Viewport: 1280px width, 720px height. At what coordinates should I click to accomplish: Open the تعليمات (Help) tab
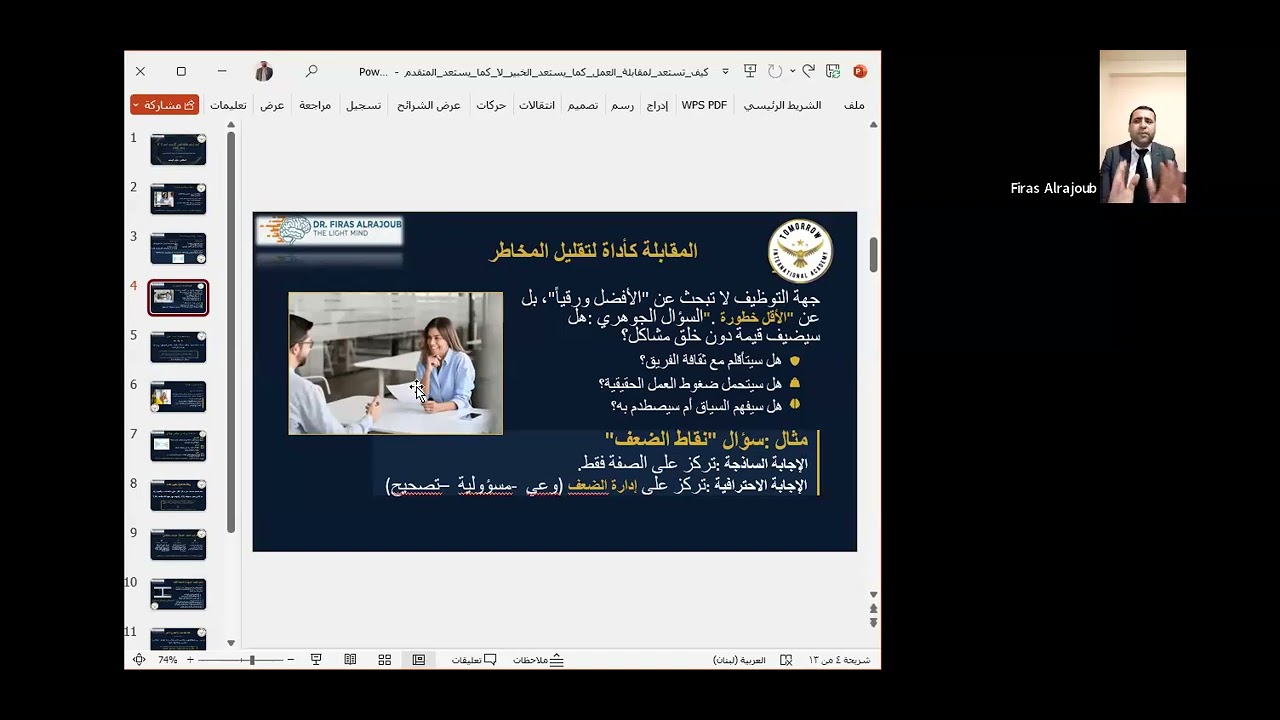pos(228,105)
